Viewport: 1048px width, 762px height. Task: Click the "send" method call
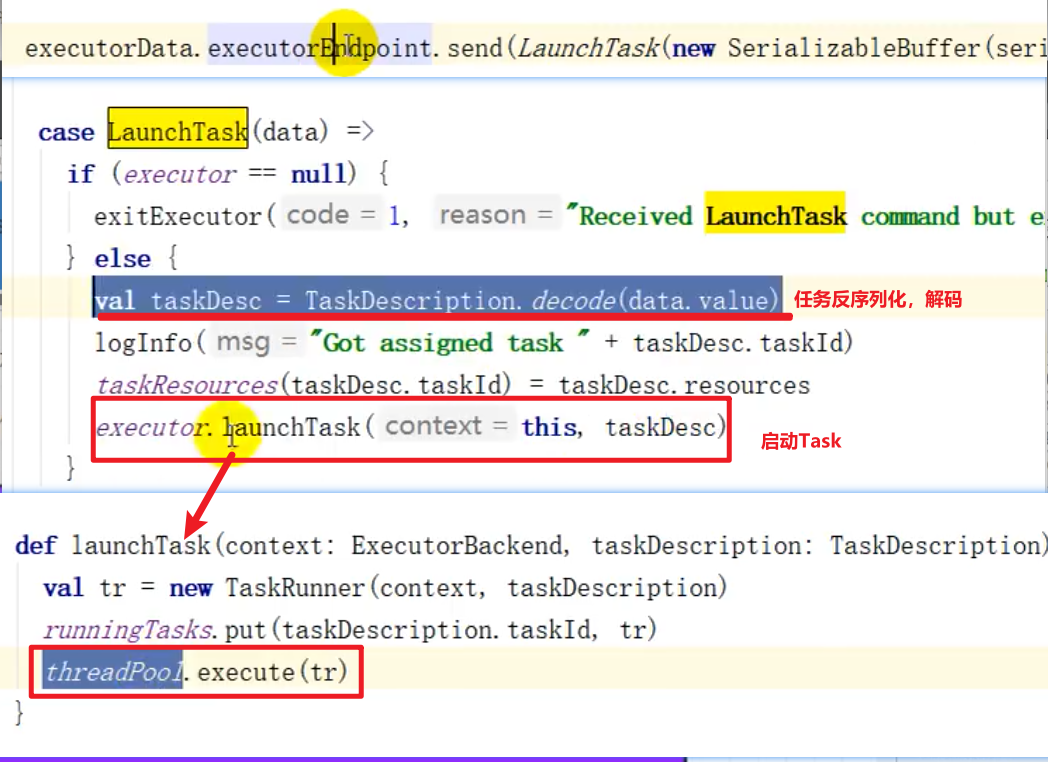(475, 48)
